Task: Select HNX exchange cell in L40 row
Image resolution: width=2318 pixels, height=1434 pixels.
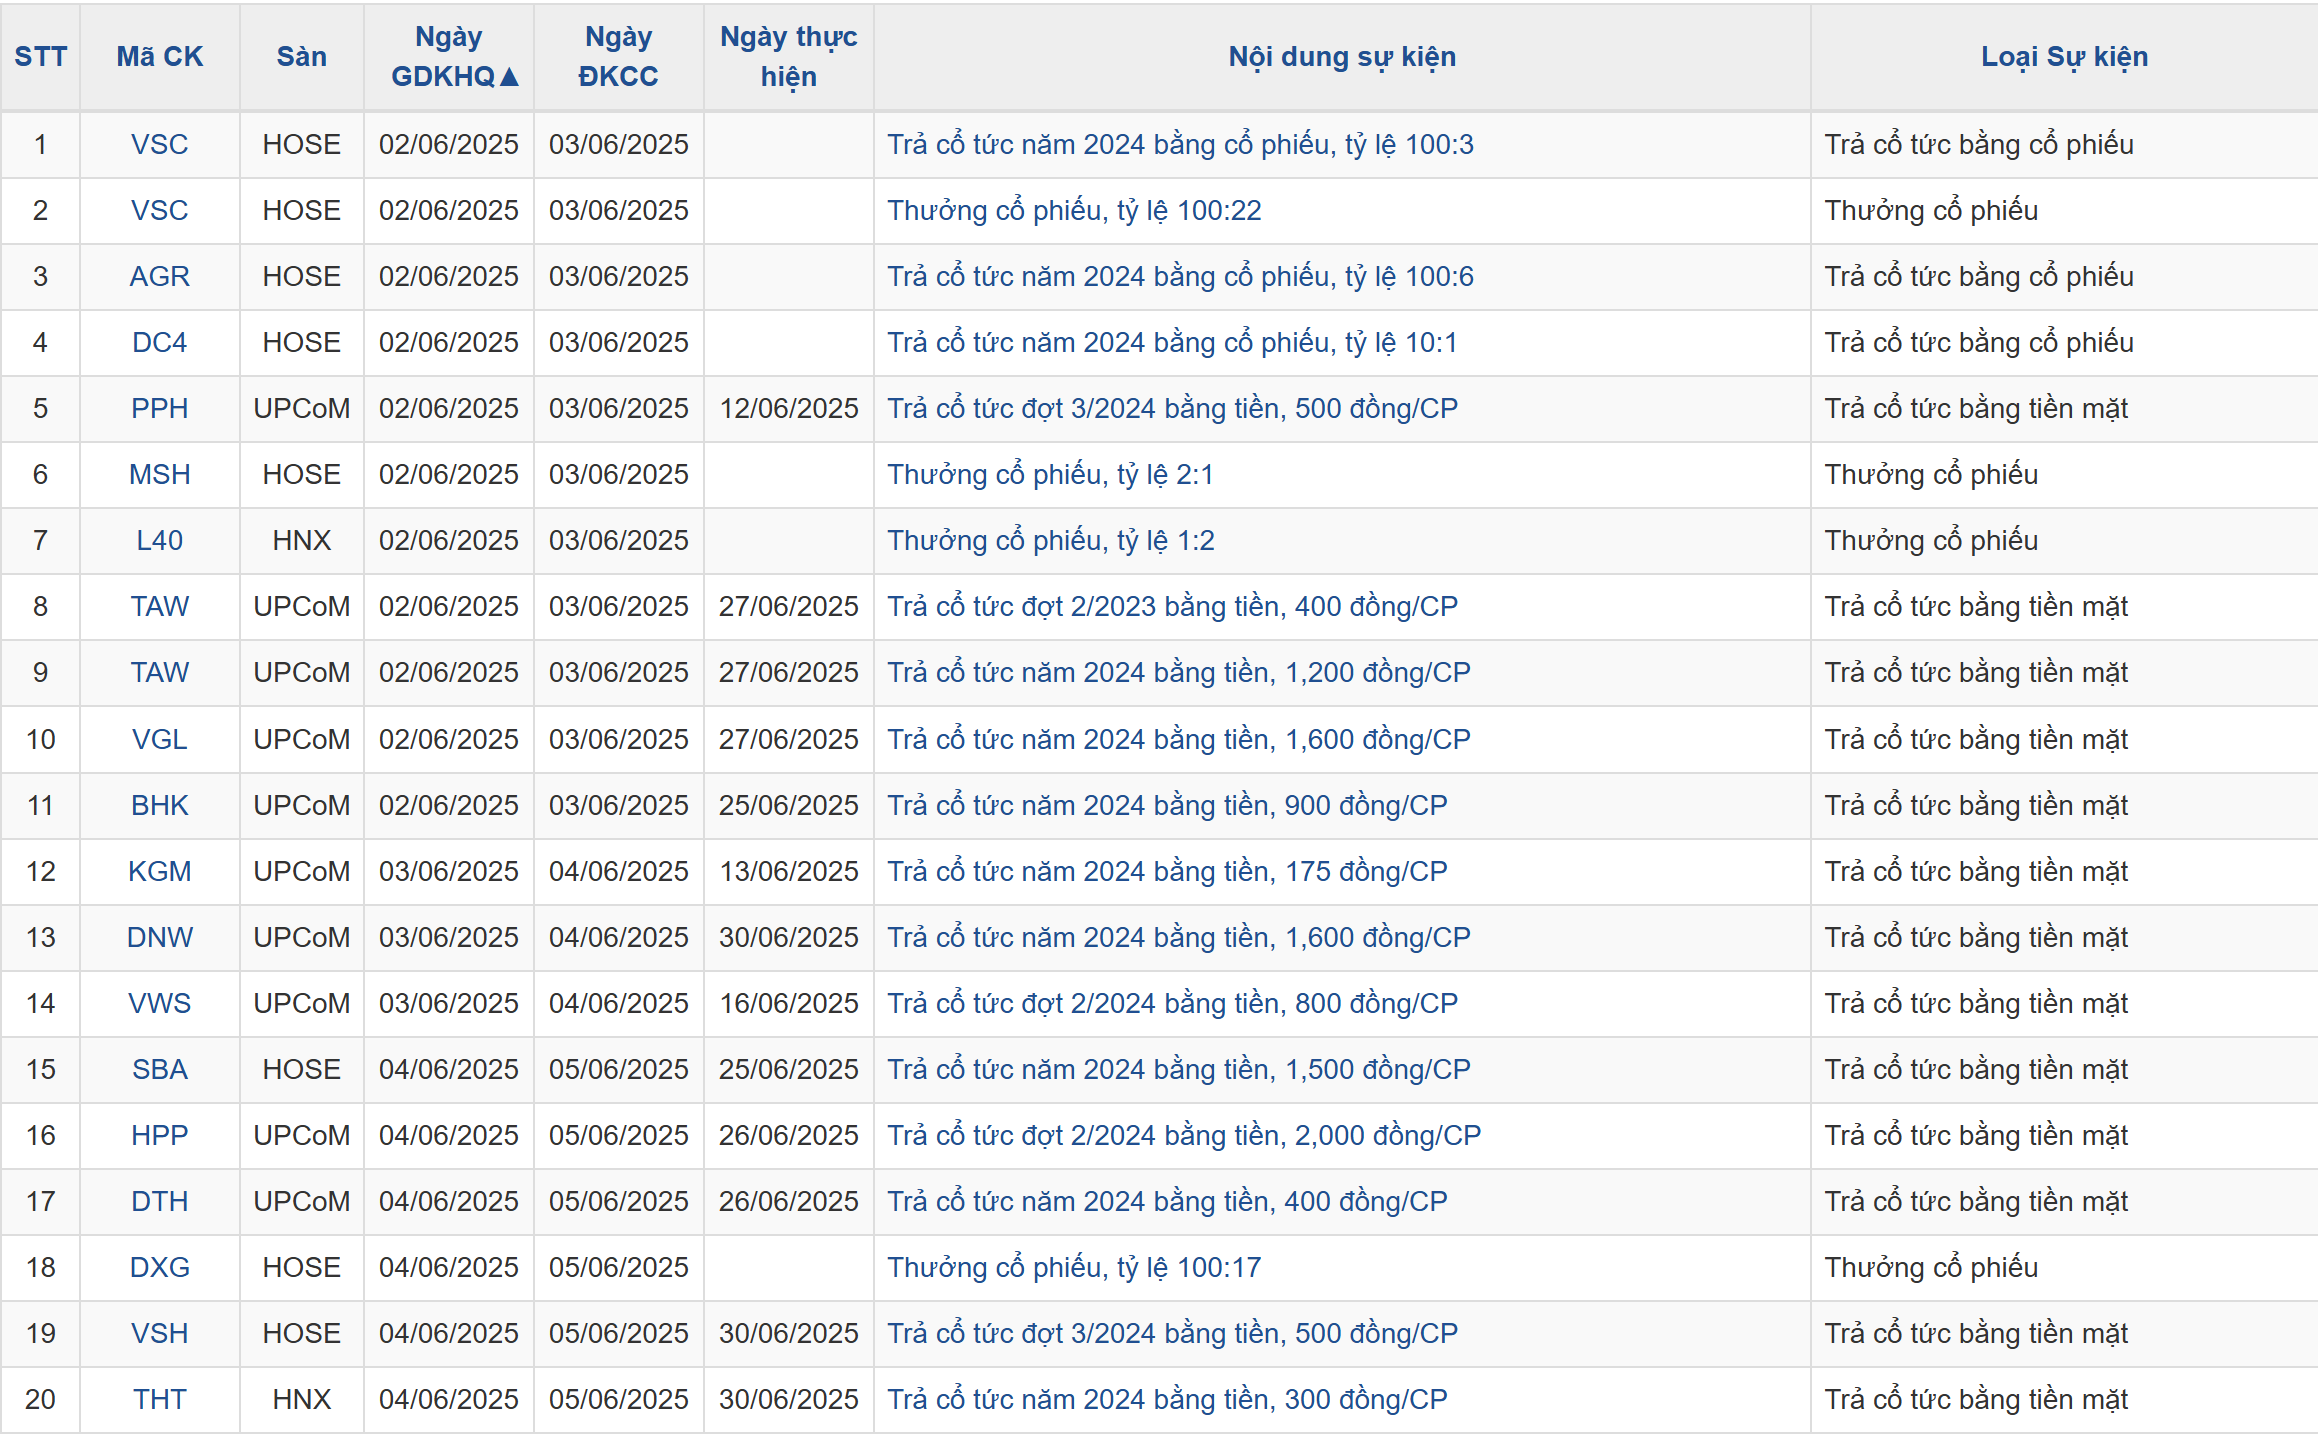Action: (301, 540)
